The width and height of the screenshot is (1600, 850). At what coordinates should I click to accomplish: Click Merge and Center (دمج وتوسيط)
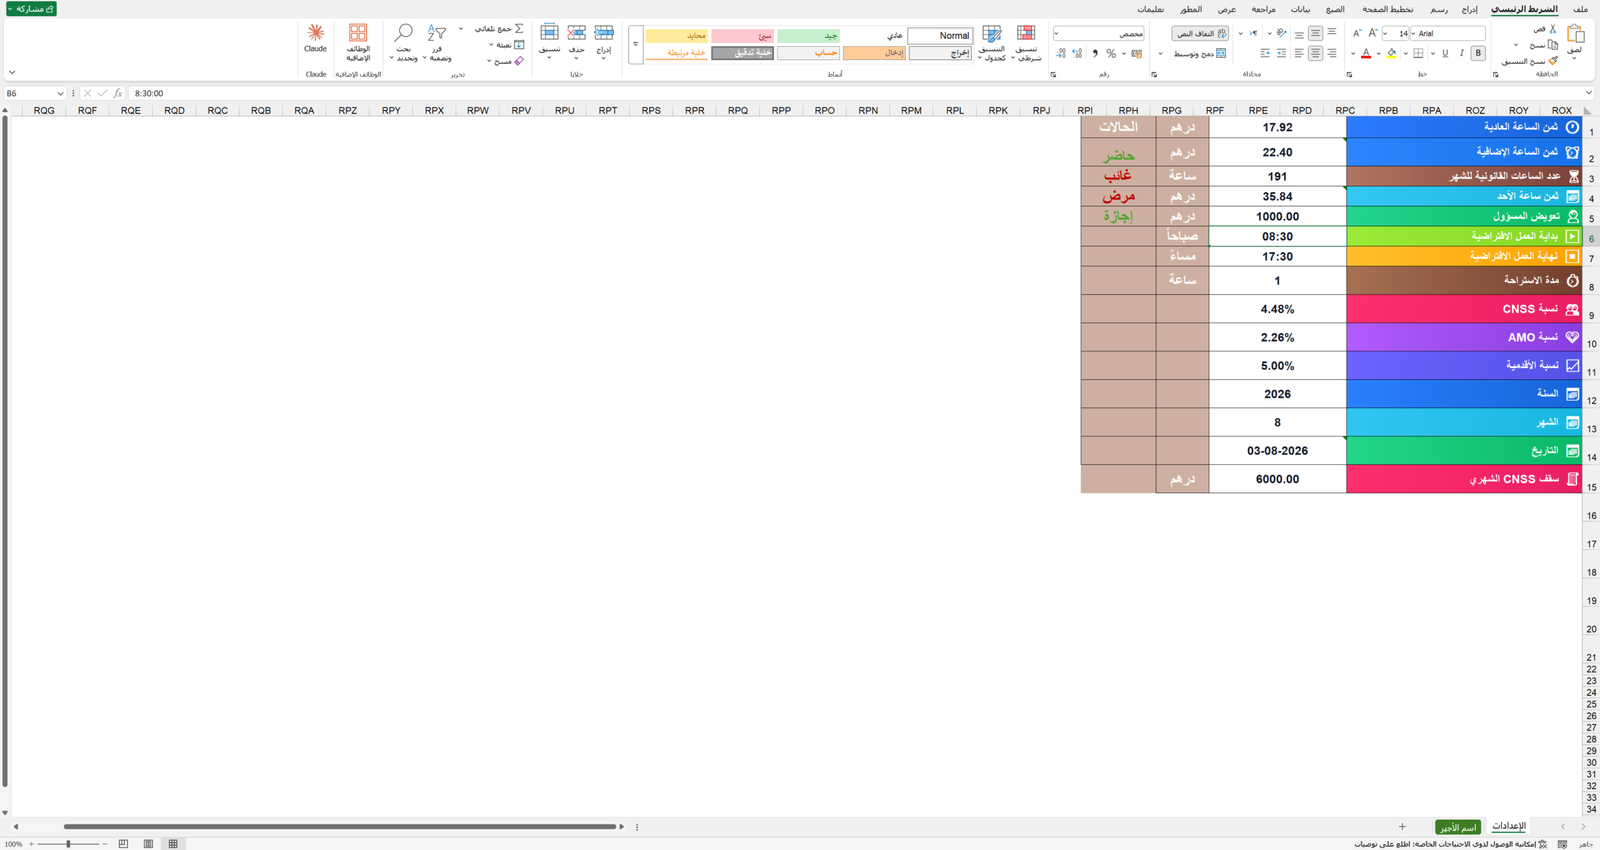(1199, 53)
